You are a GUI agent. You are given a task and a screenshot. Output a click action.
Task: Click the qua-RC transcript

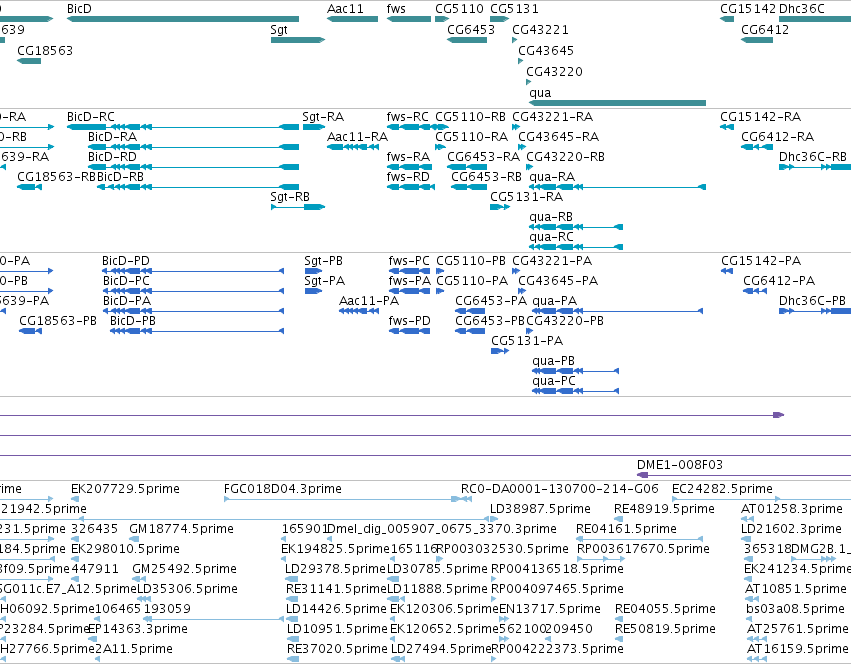[576, 247]
